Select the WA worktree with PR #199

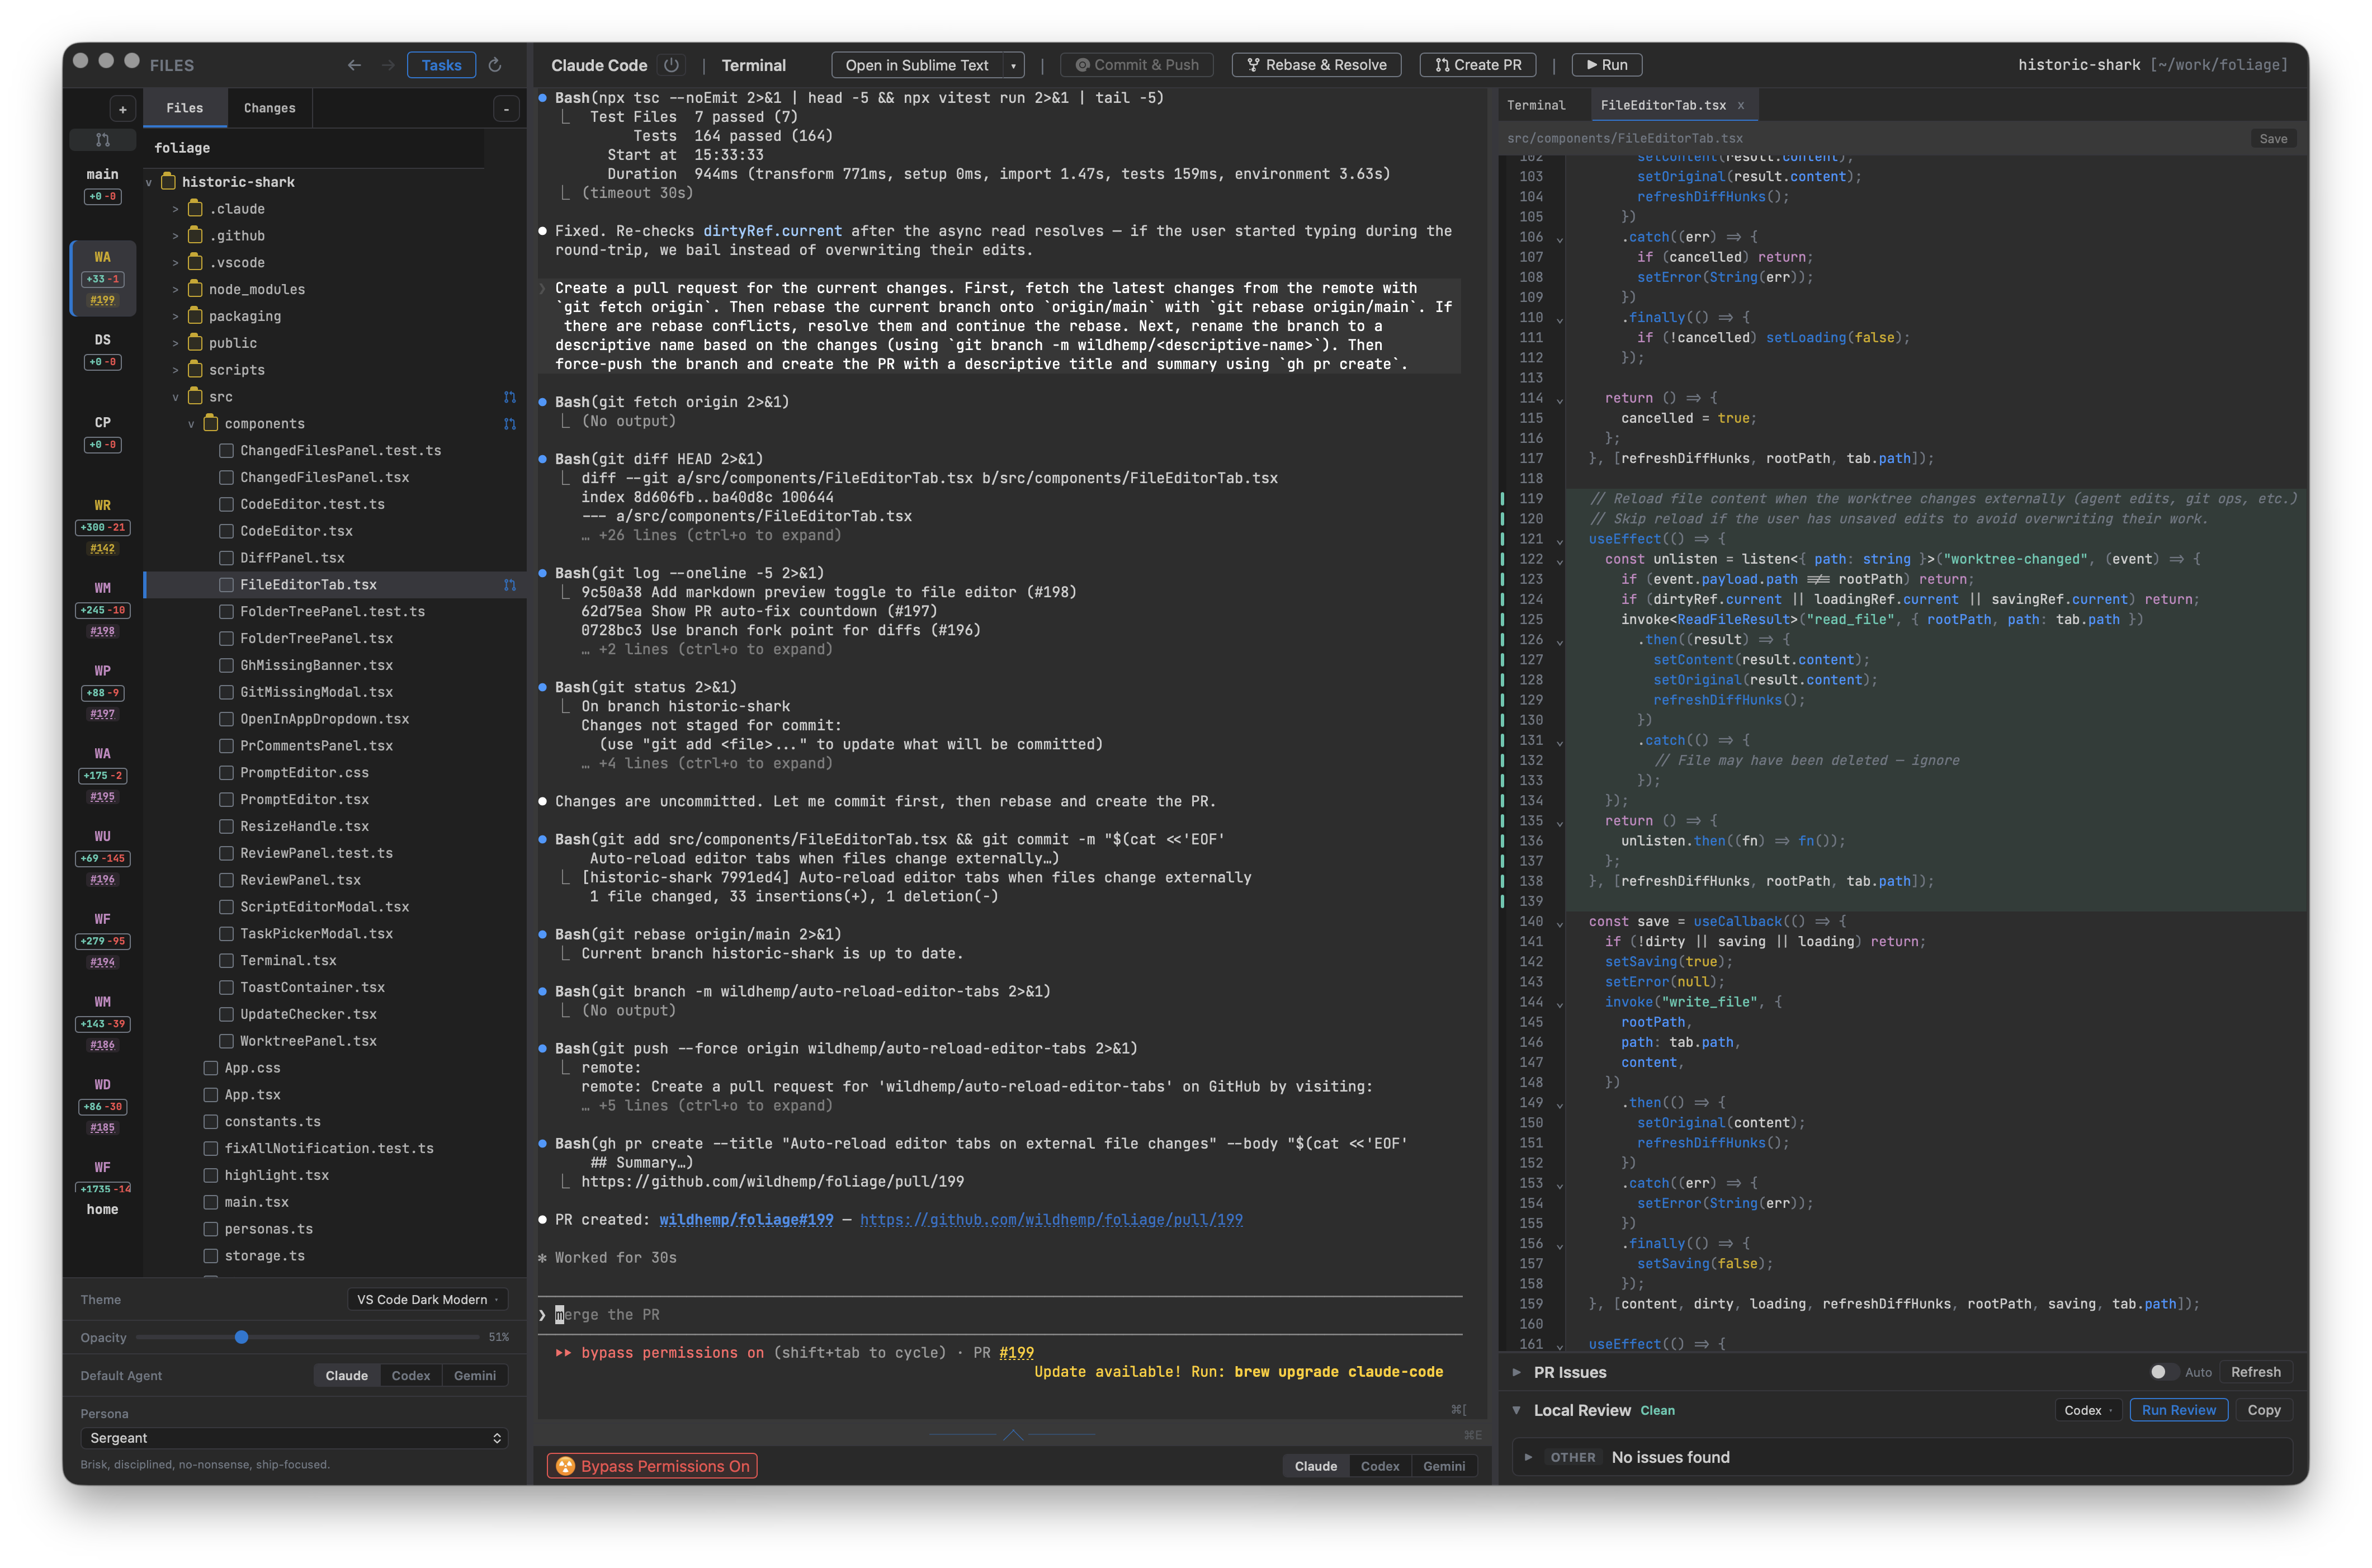102,277
